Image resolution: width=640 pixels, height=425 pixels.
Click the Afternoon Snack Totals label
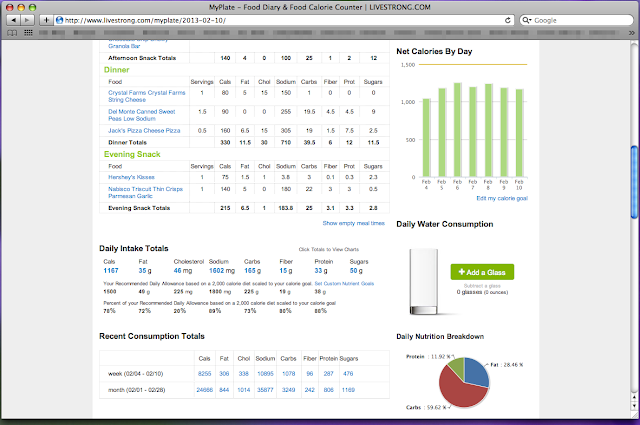pyautogui.click(x=142, y=58)
